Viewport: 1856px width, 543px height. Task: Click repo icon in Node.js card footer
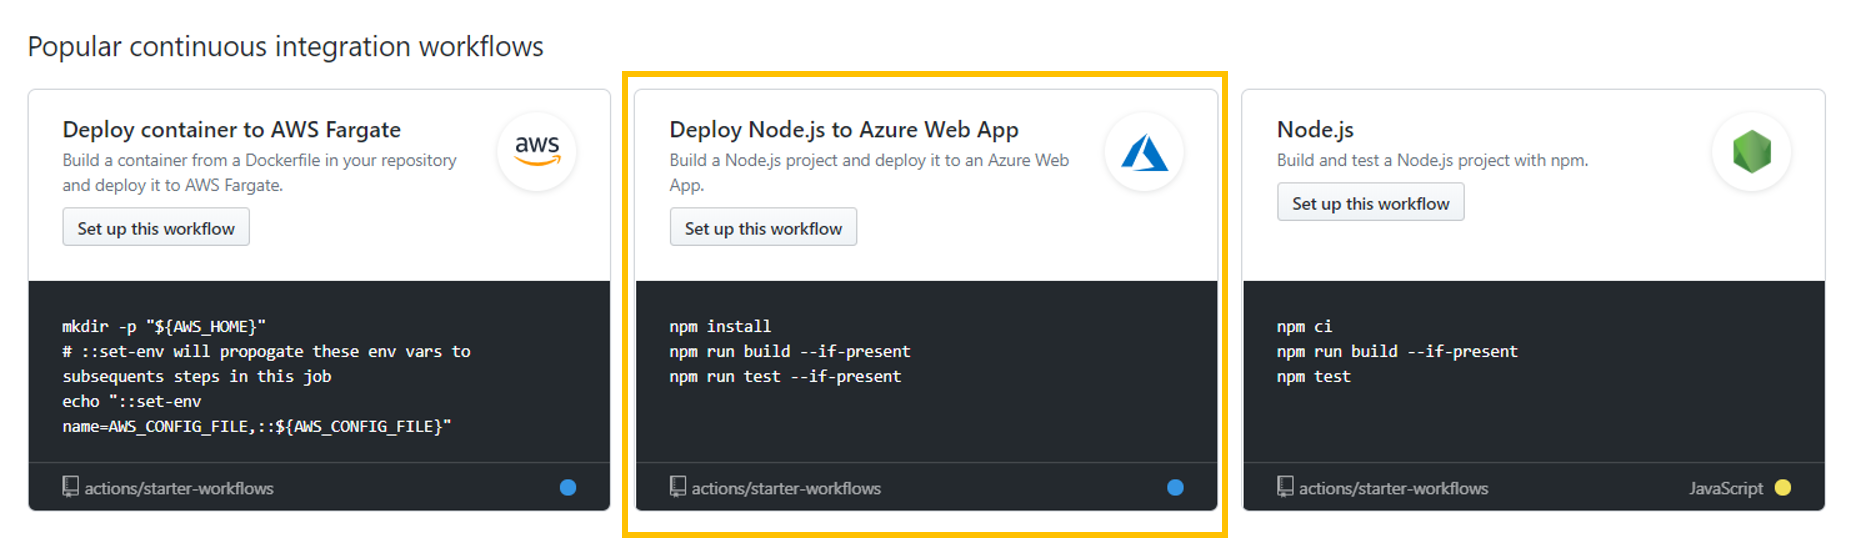(x=1285, y=487)
